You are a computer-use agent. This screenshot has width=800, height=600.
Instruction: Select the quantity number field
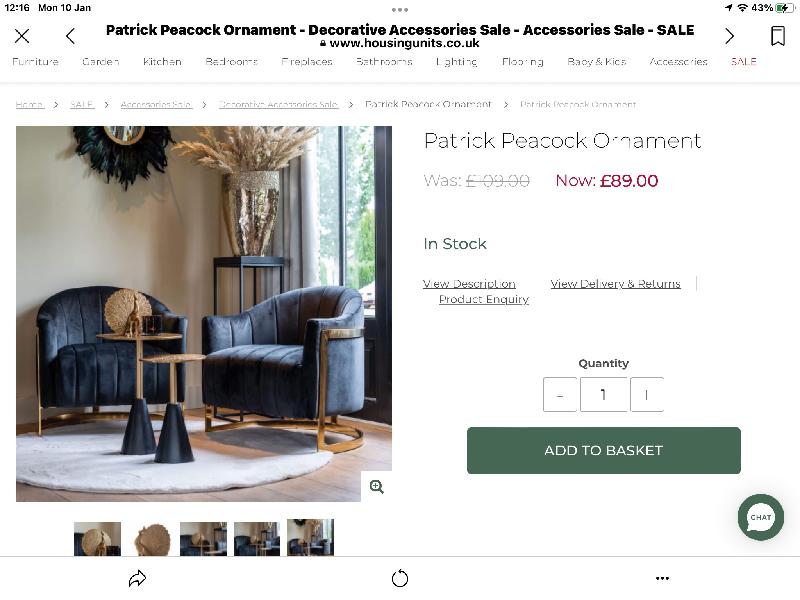click(604, 394)
